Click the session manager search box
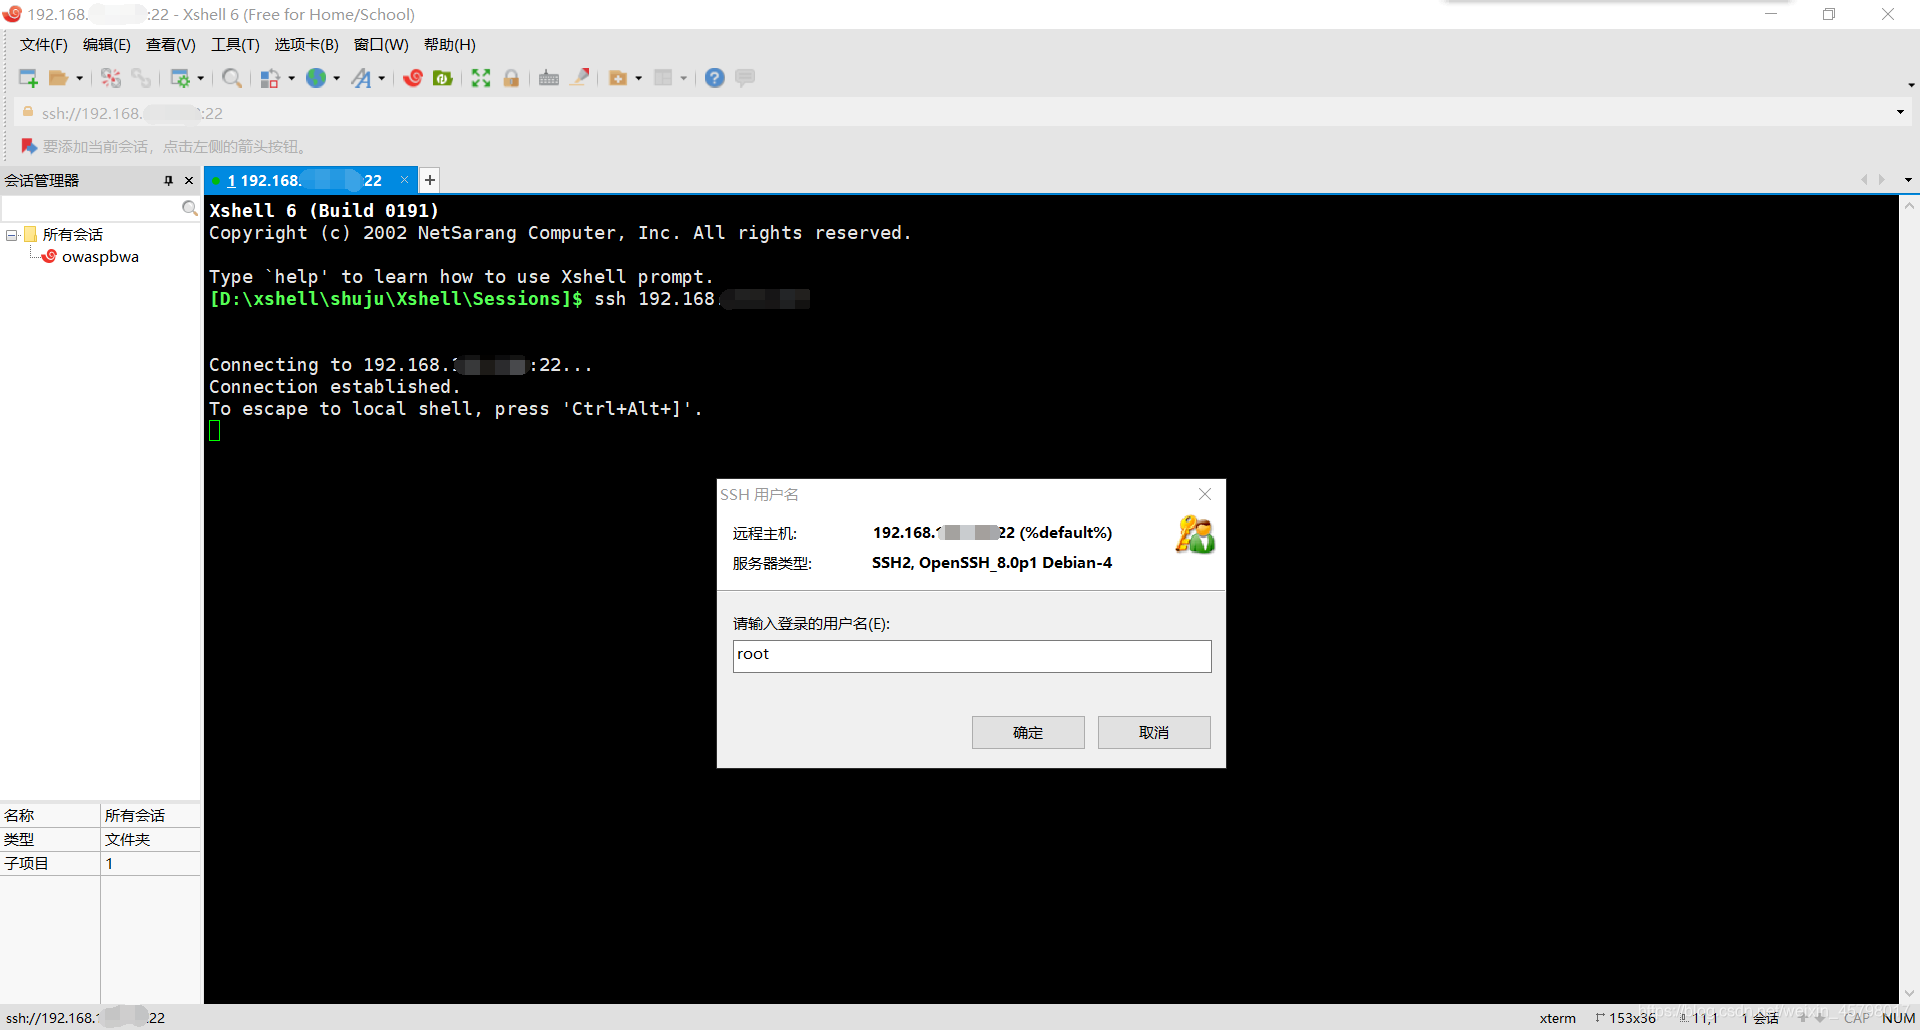 (90, 208)
